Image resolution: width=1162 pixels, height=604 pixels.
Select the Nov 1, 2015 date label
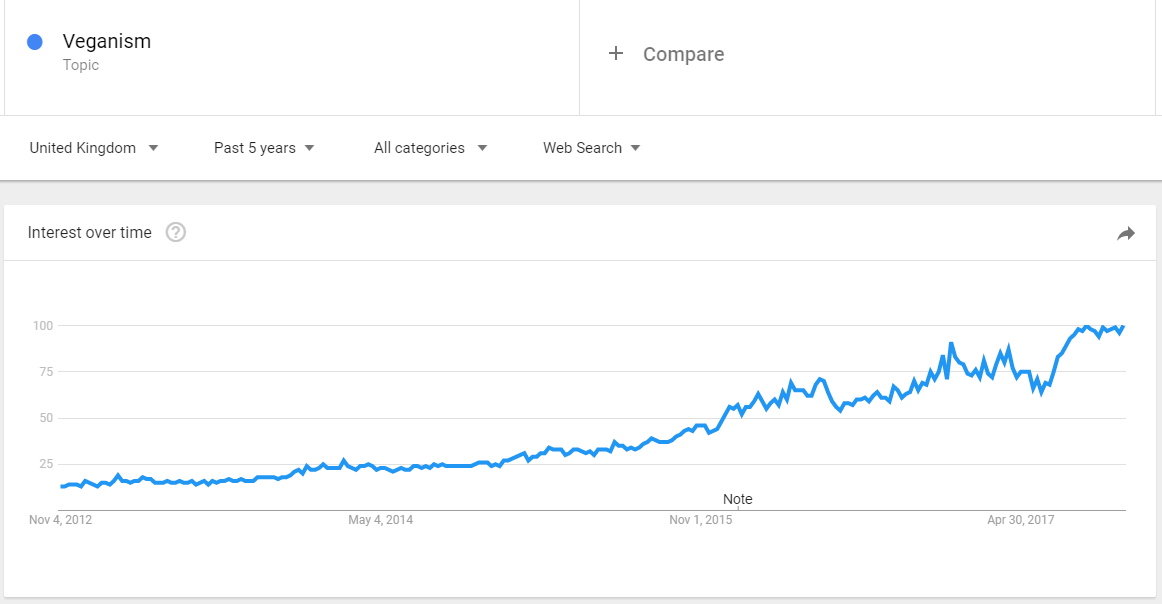(x=700, y=520)
